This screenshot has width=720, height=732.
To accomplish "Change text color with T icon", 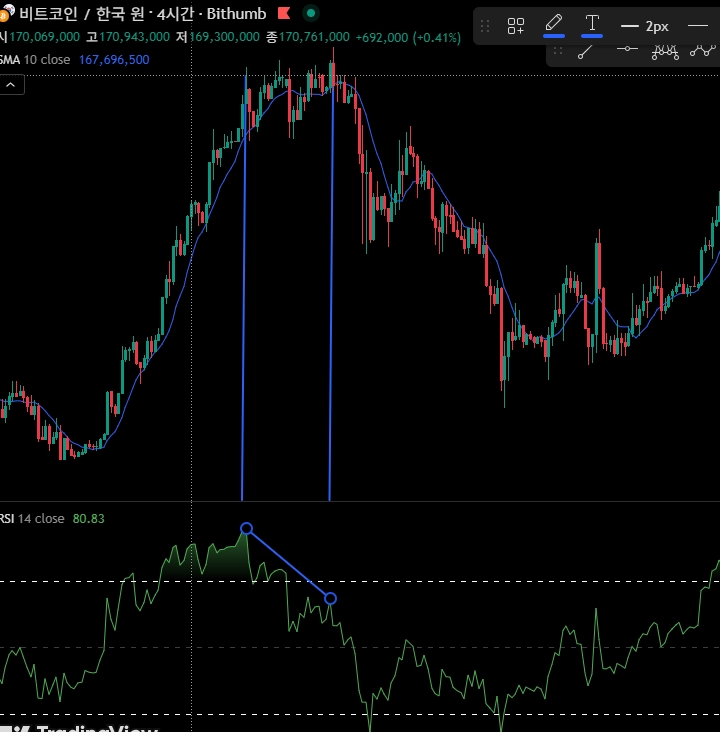I will tap(592, 26).
